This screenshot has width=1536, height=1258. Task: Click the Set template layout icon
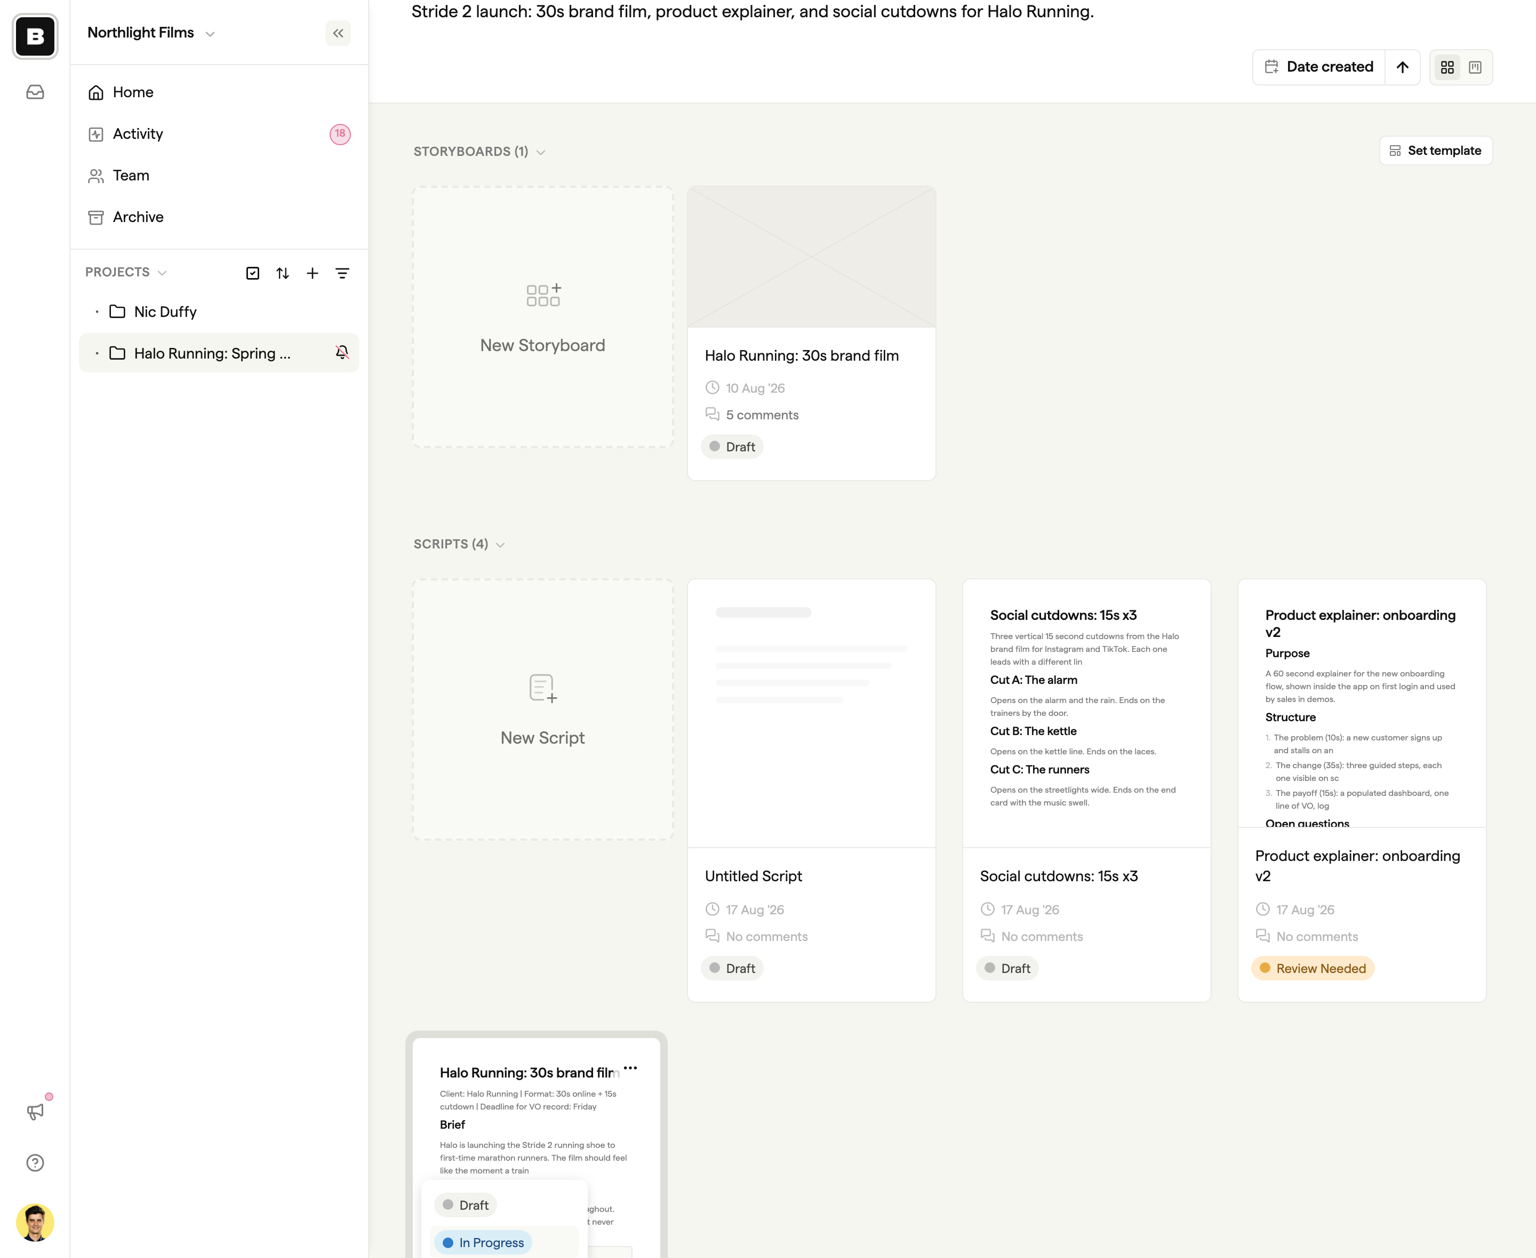(1395, 151)
